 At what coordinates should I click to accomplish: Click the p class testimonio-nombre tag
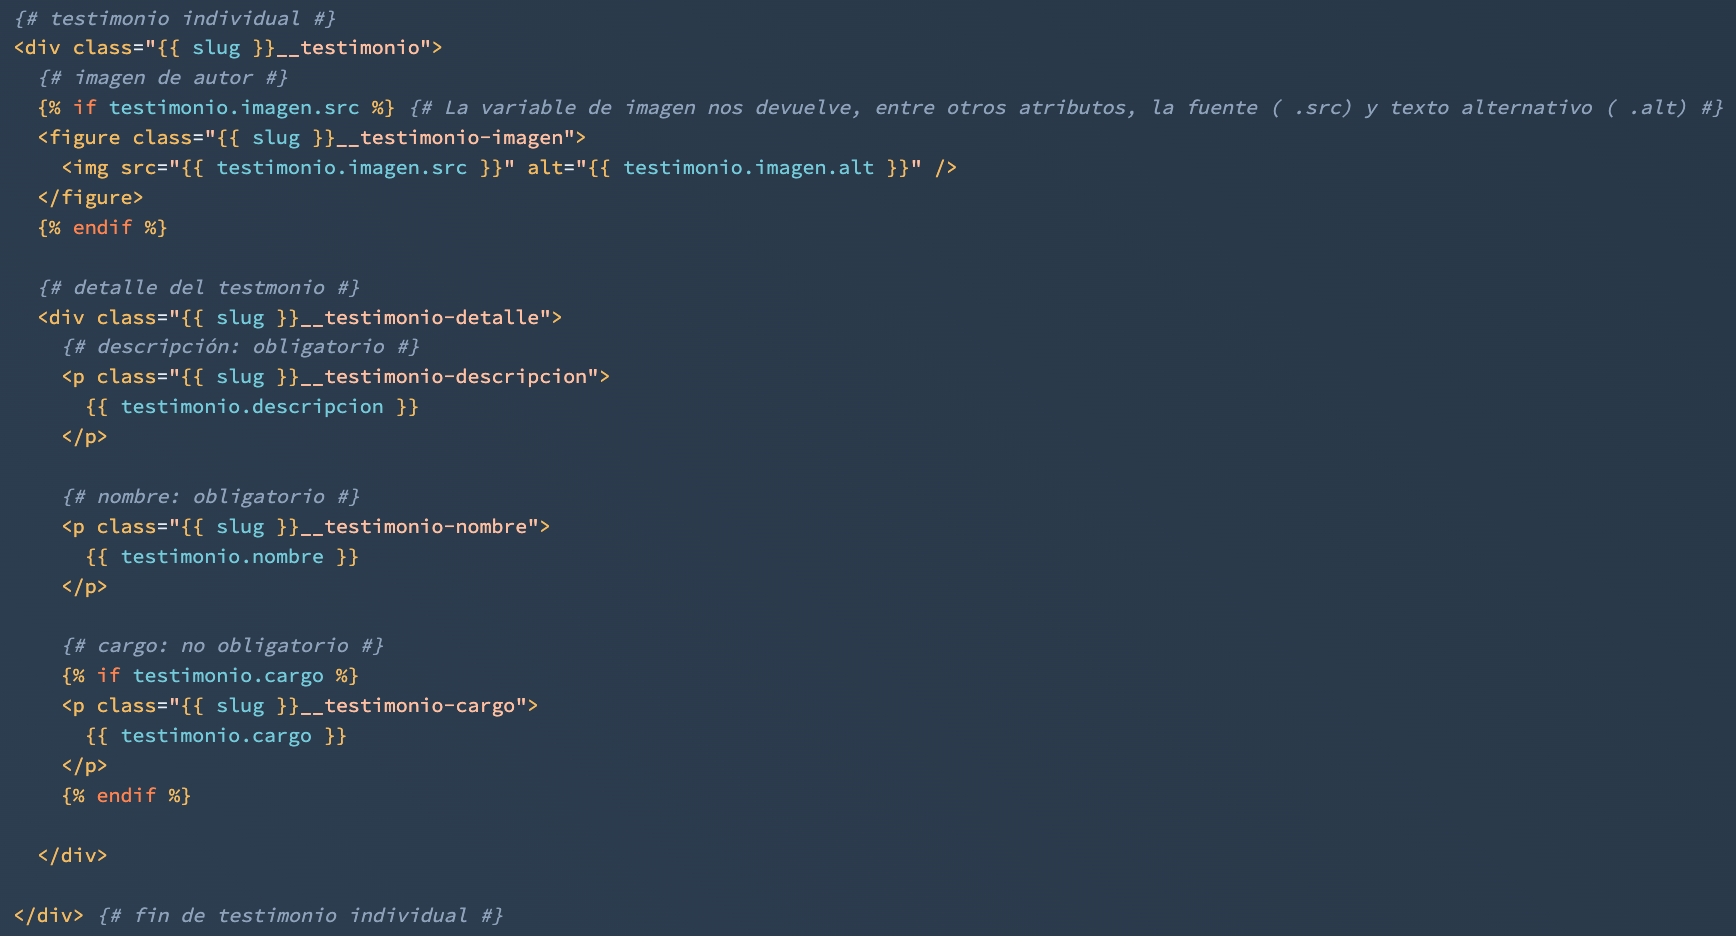[305, 527]
